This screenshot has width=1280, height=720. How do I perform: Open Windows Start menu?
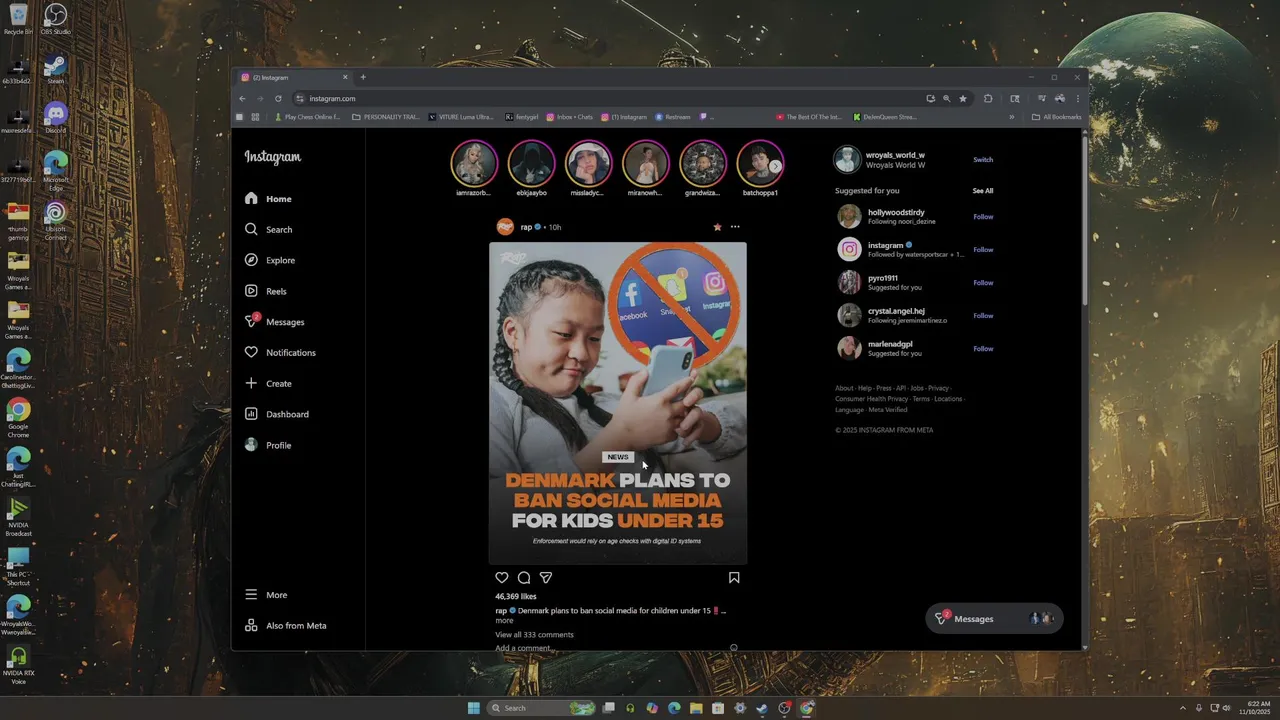[473, 708]
